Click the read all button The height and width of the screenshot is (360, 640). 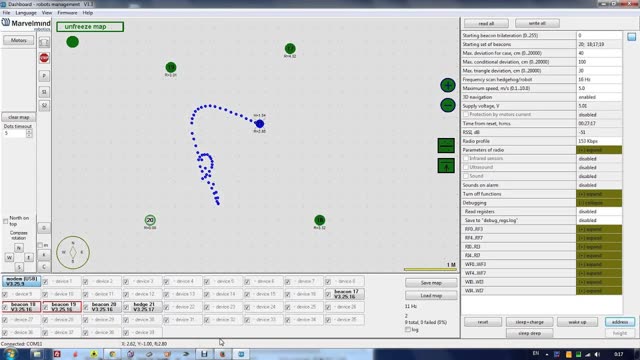(486, 23)
